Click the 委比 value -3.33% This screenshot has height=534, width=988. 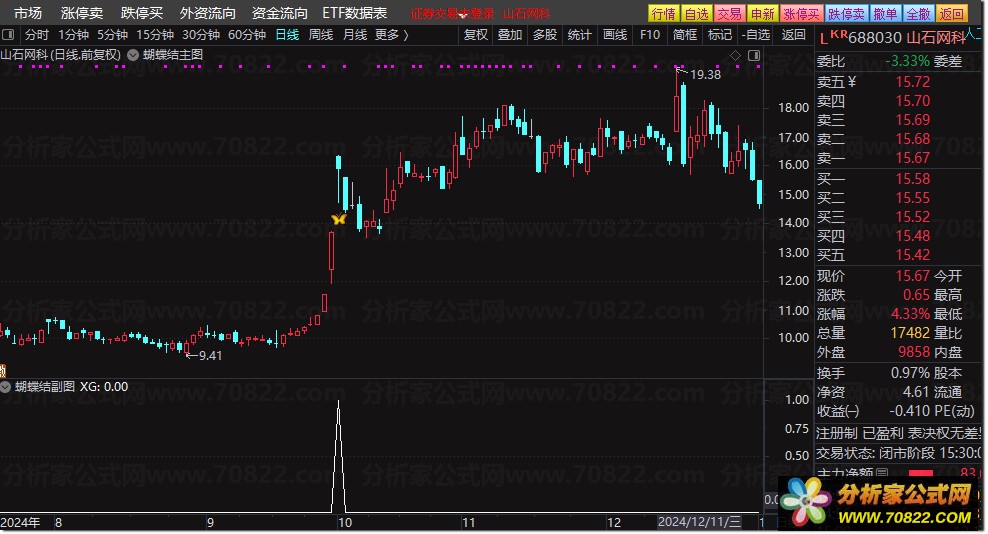tap(907, 61)
